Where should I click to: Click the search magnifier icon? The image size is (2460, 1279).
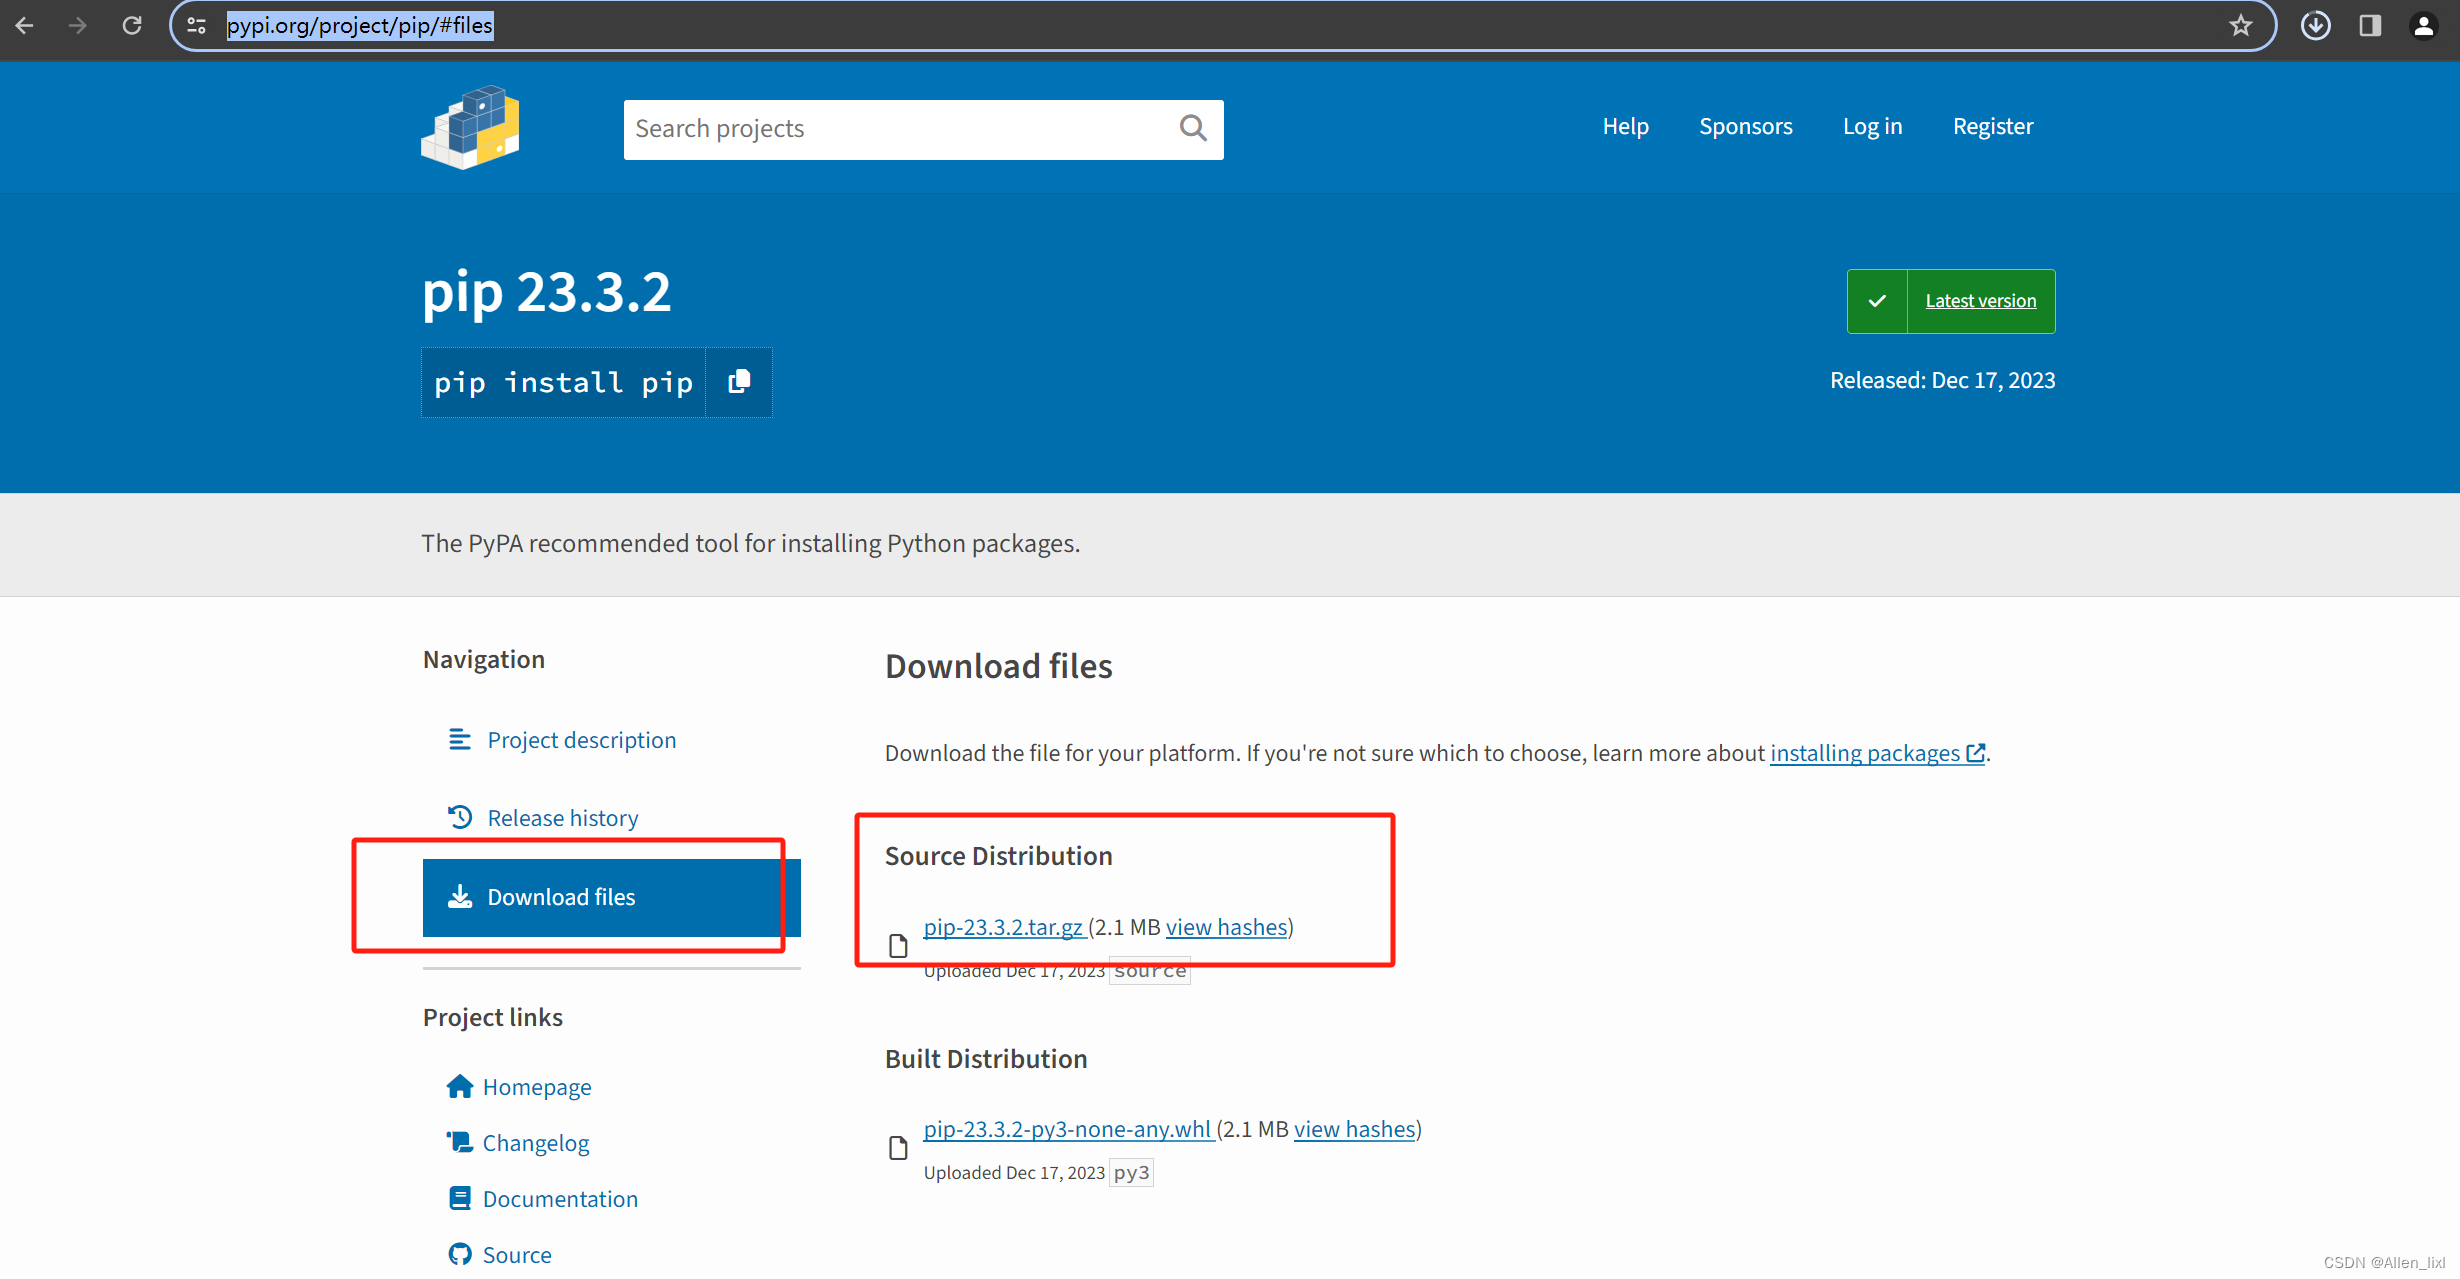(x=1192, y=128)
